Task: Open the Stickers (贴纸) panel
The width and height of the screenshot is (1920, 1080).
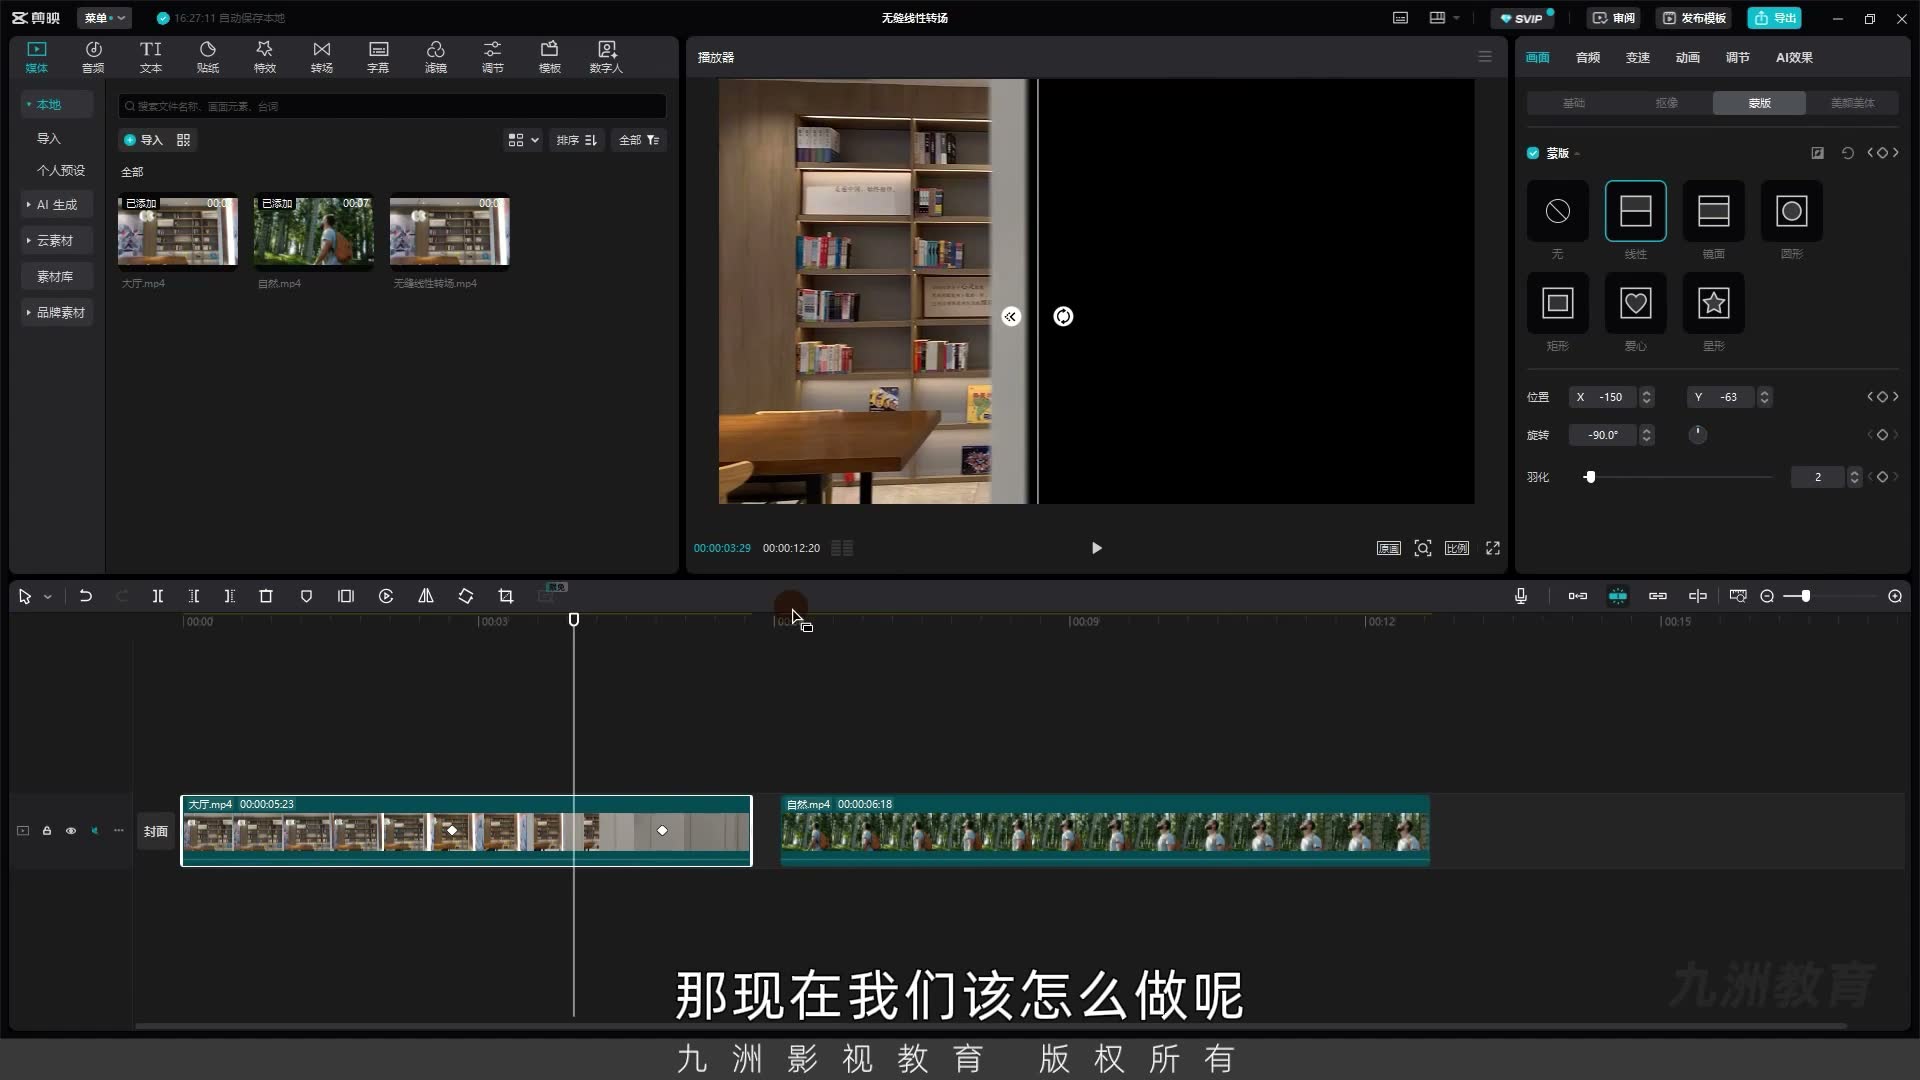Action: [208, 57]
